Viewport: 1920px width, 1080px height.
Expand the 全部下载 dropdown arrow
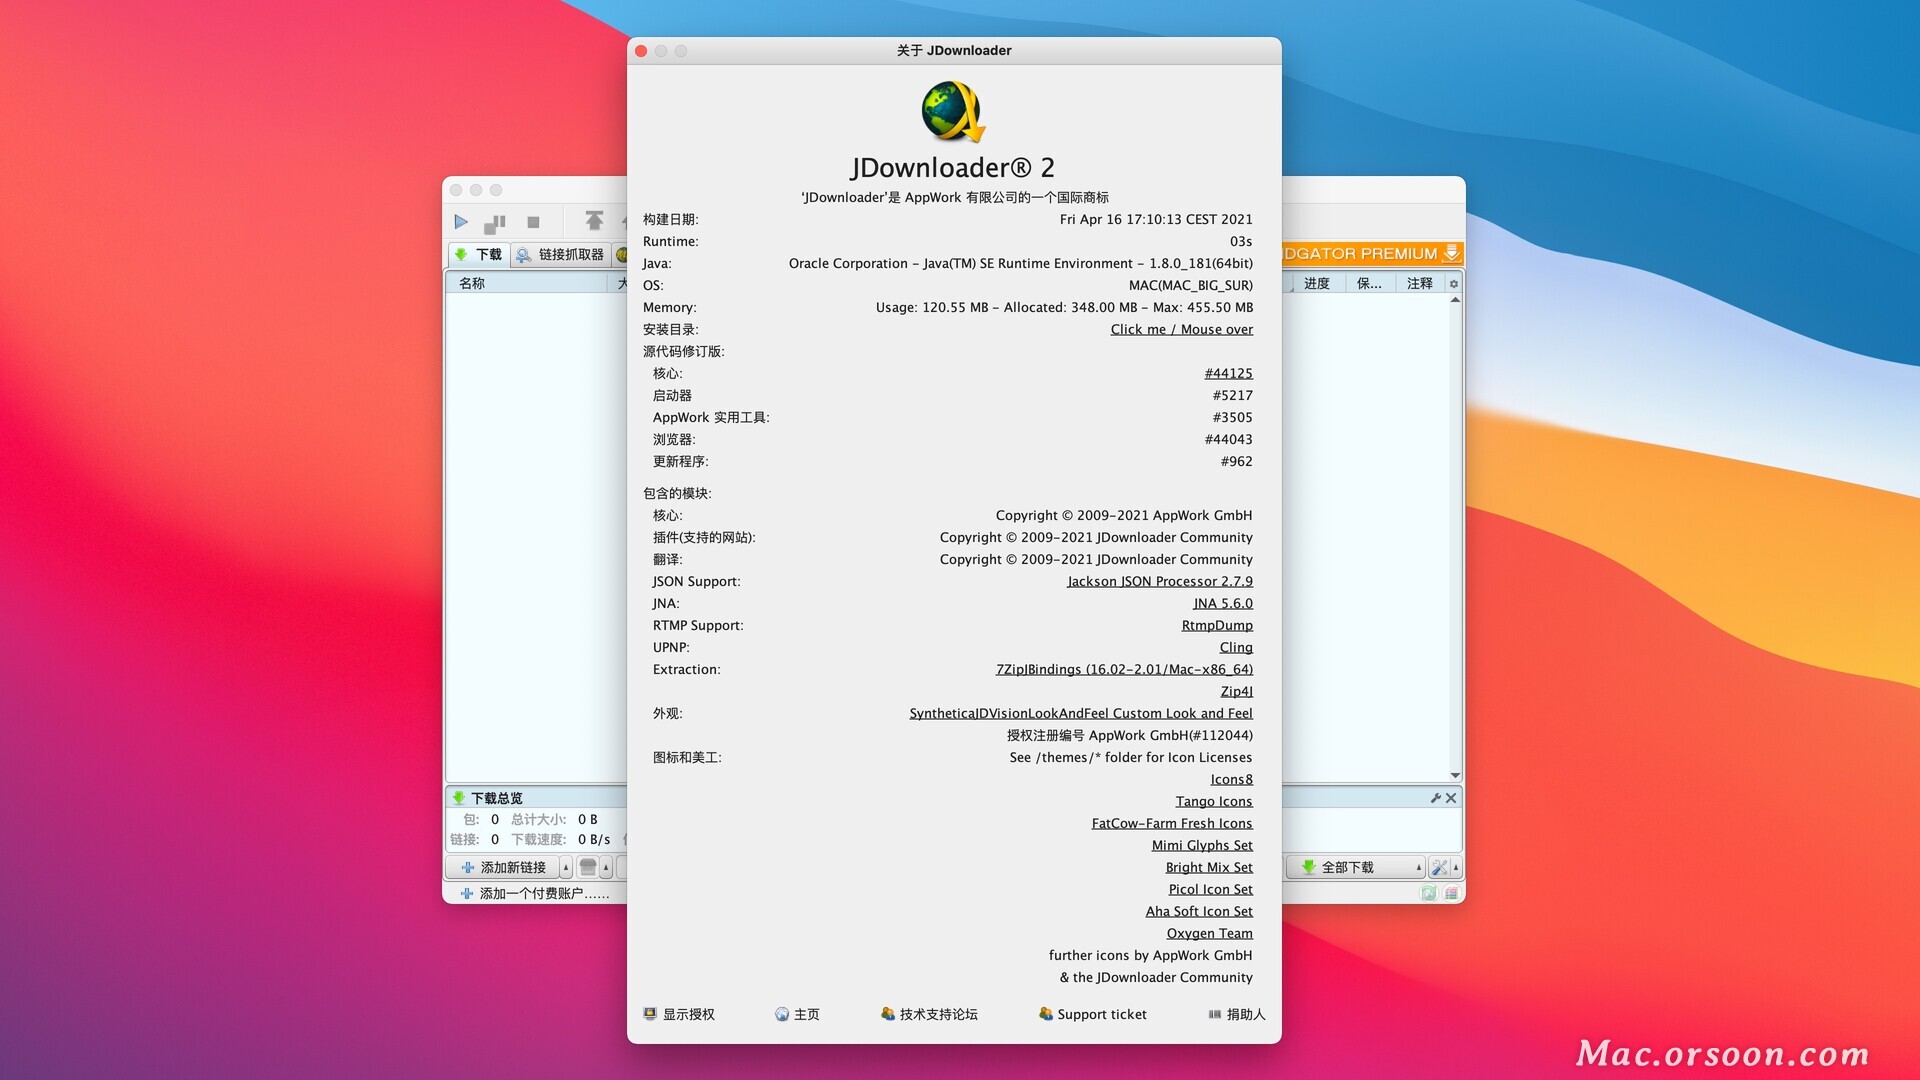point(1418,867)
